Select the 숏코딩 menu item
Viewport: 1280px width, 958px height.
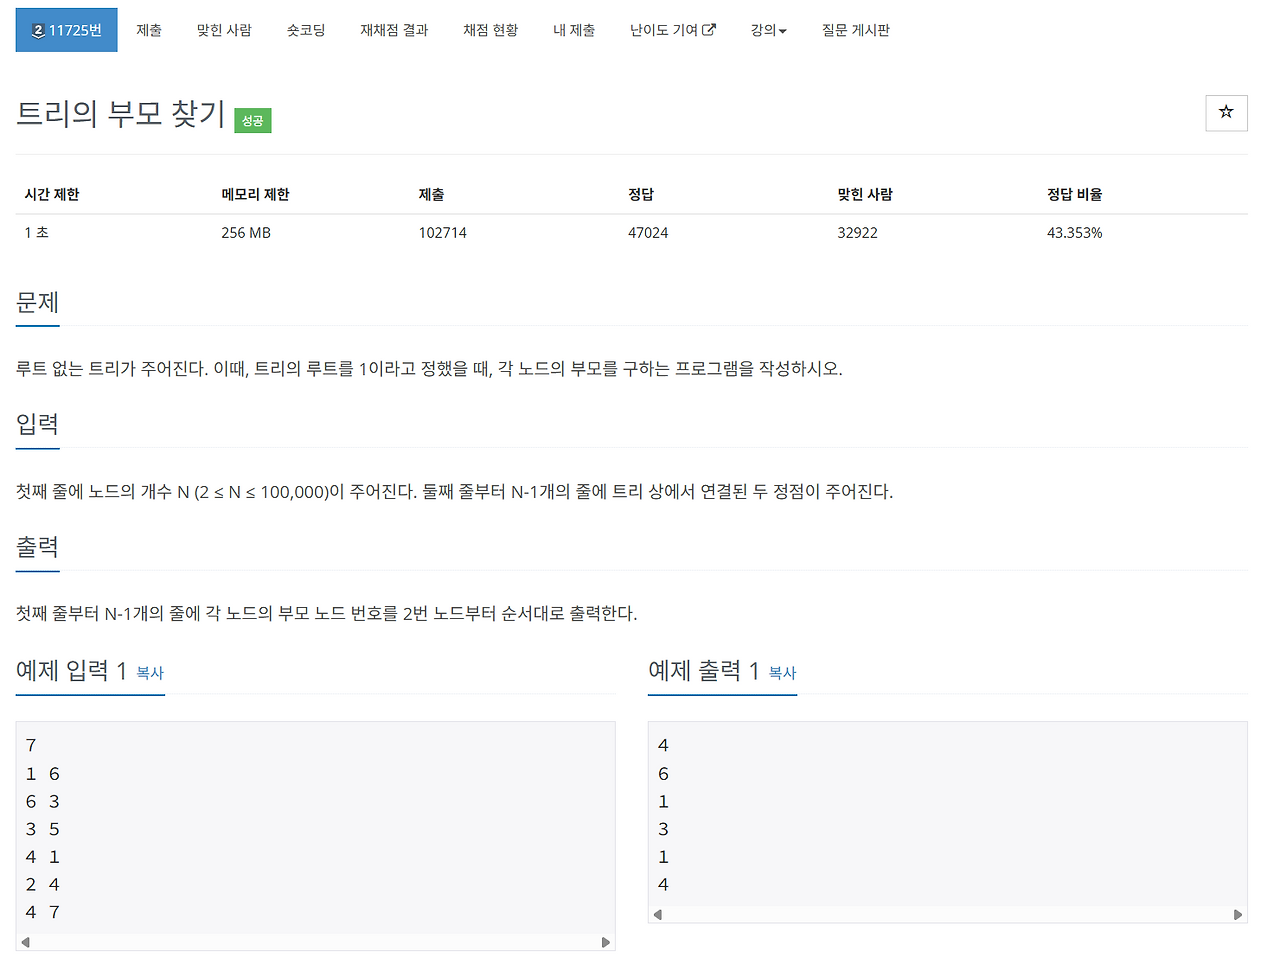(x=306, y=29)
